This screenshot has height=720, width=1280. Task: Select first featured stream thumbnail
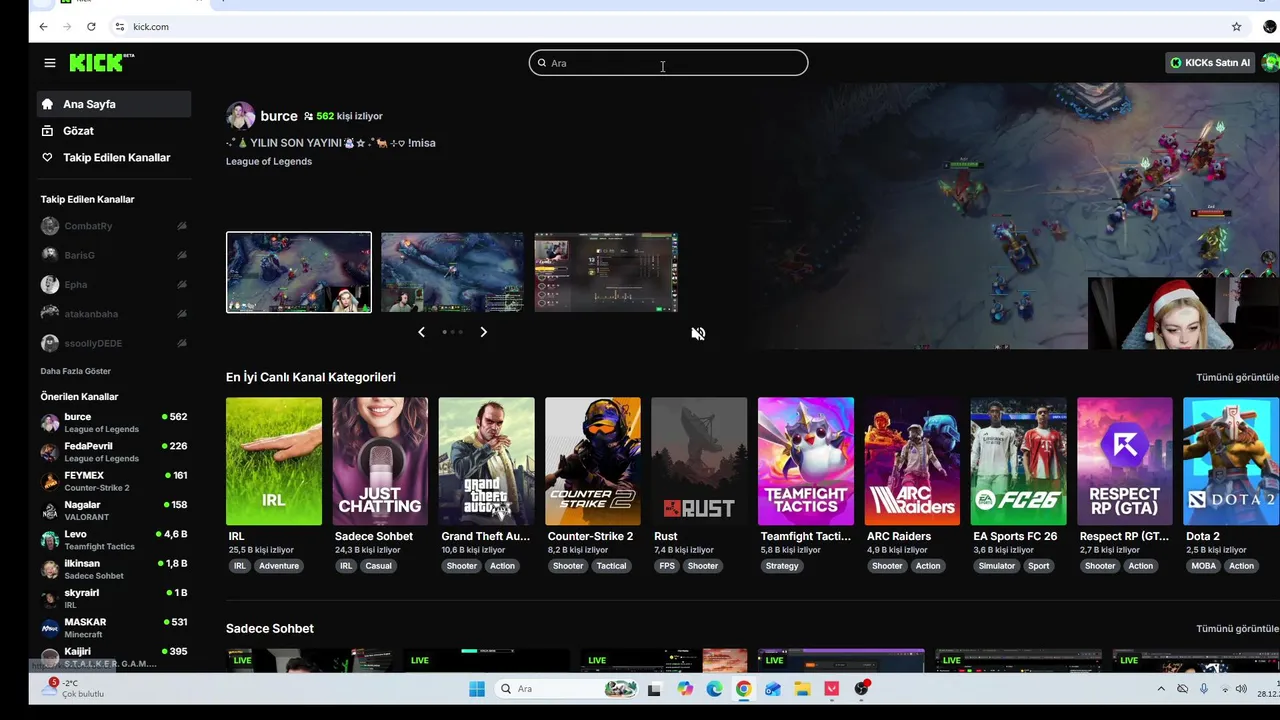coord(299,272)
